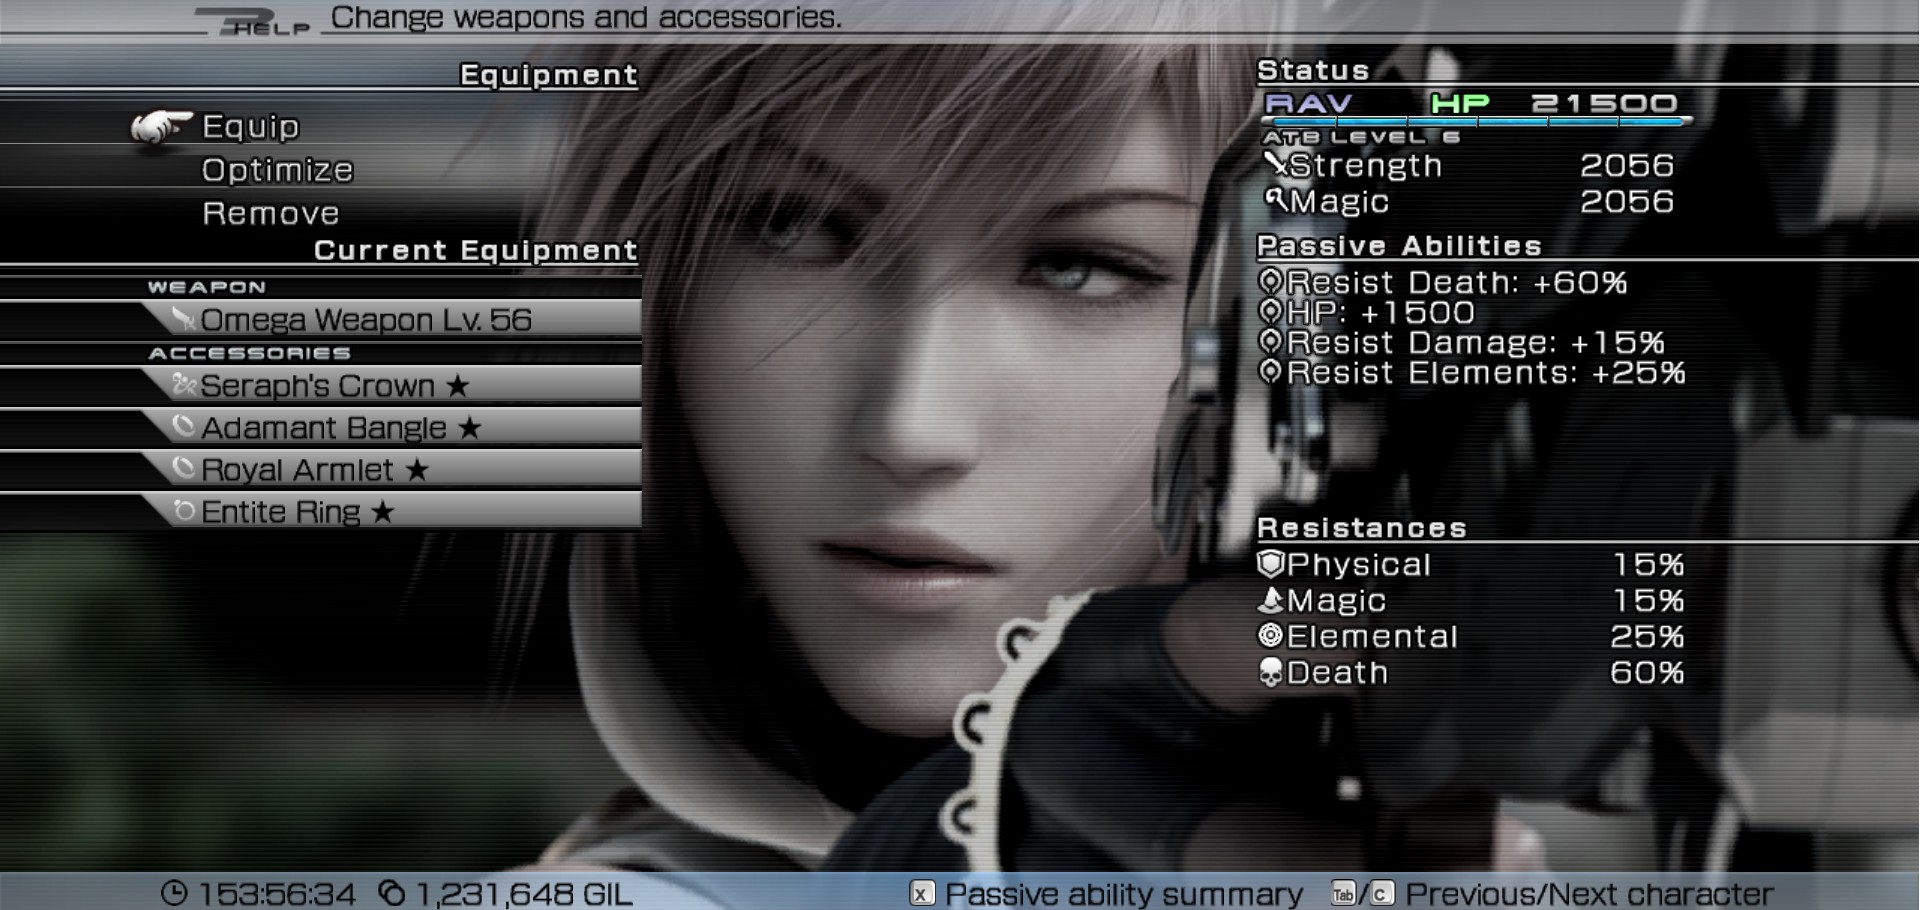The width and height of the screenshot is (1920, 910).
Task: Click the star beside Seraph's Crown
Action: [x=458, y=385]
